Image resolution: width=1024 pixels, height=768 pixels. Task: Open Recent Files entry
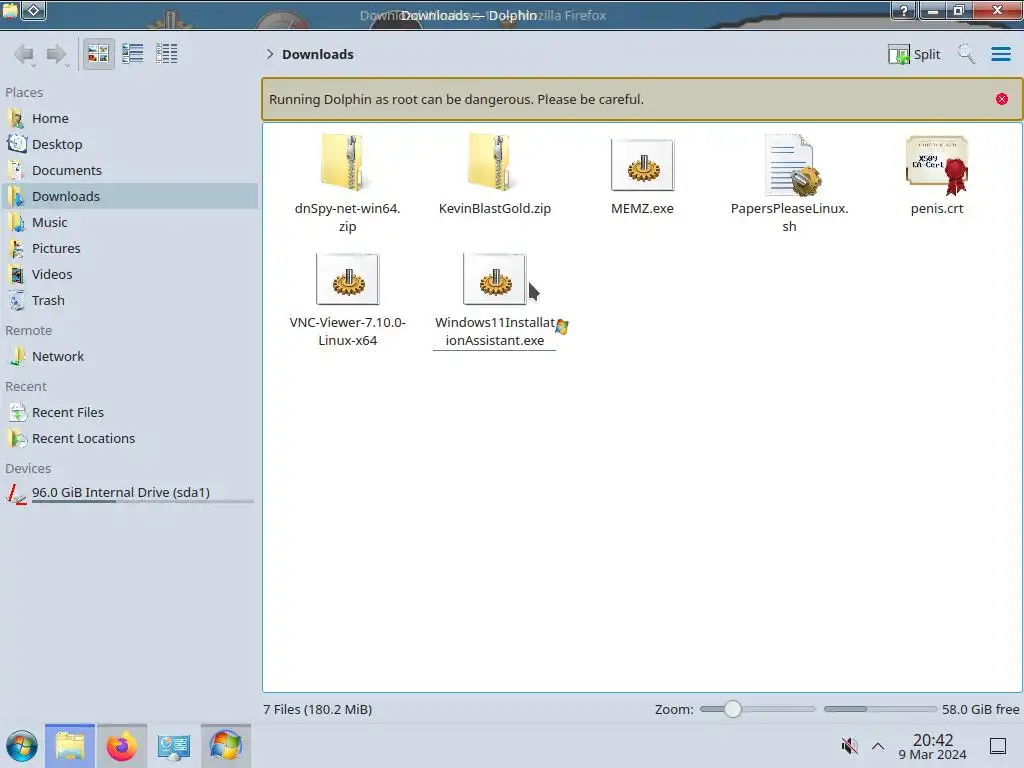click(129, 413)
